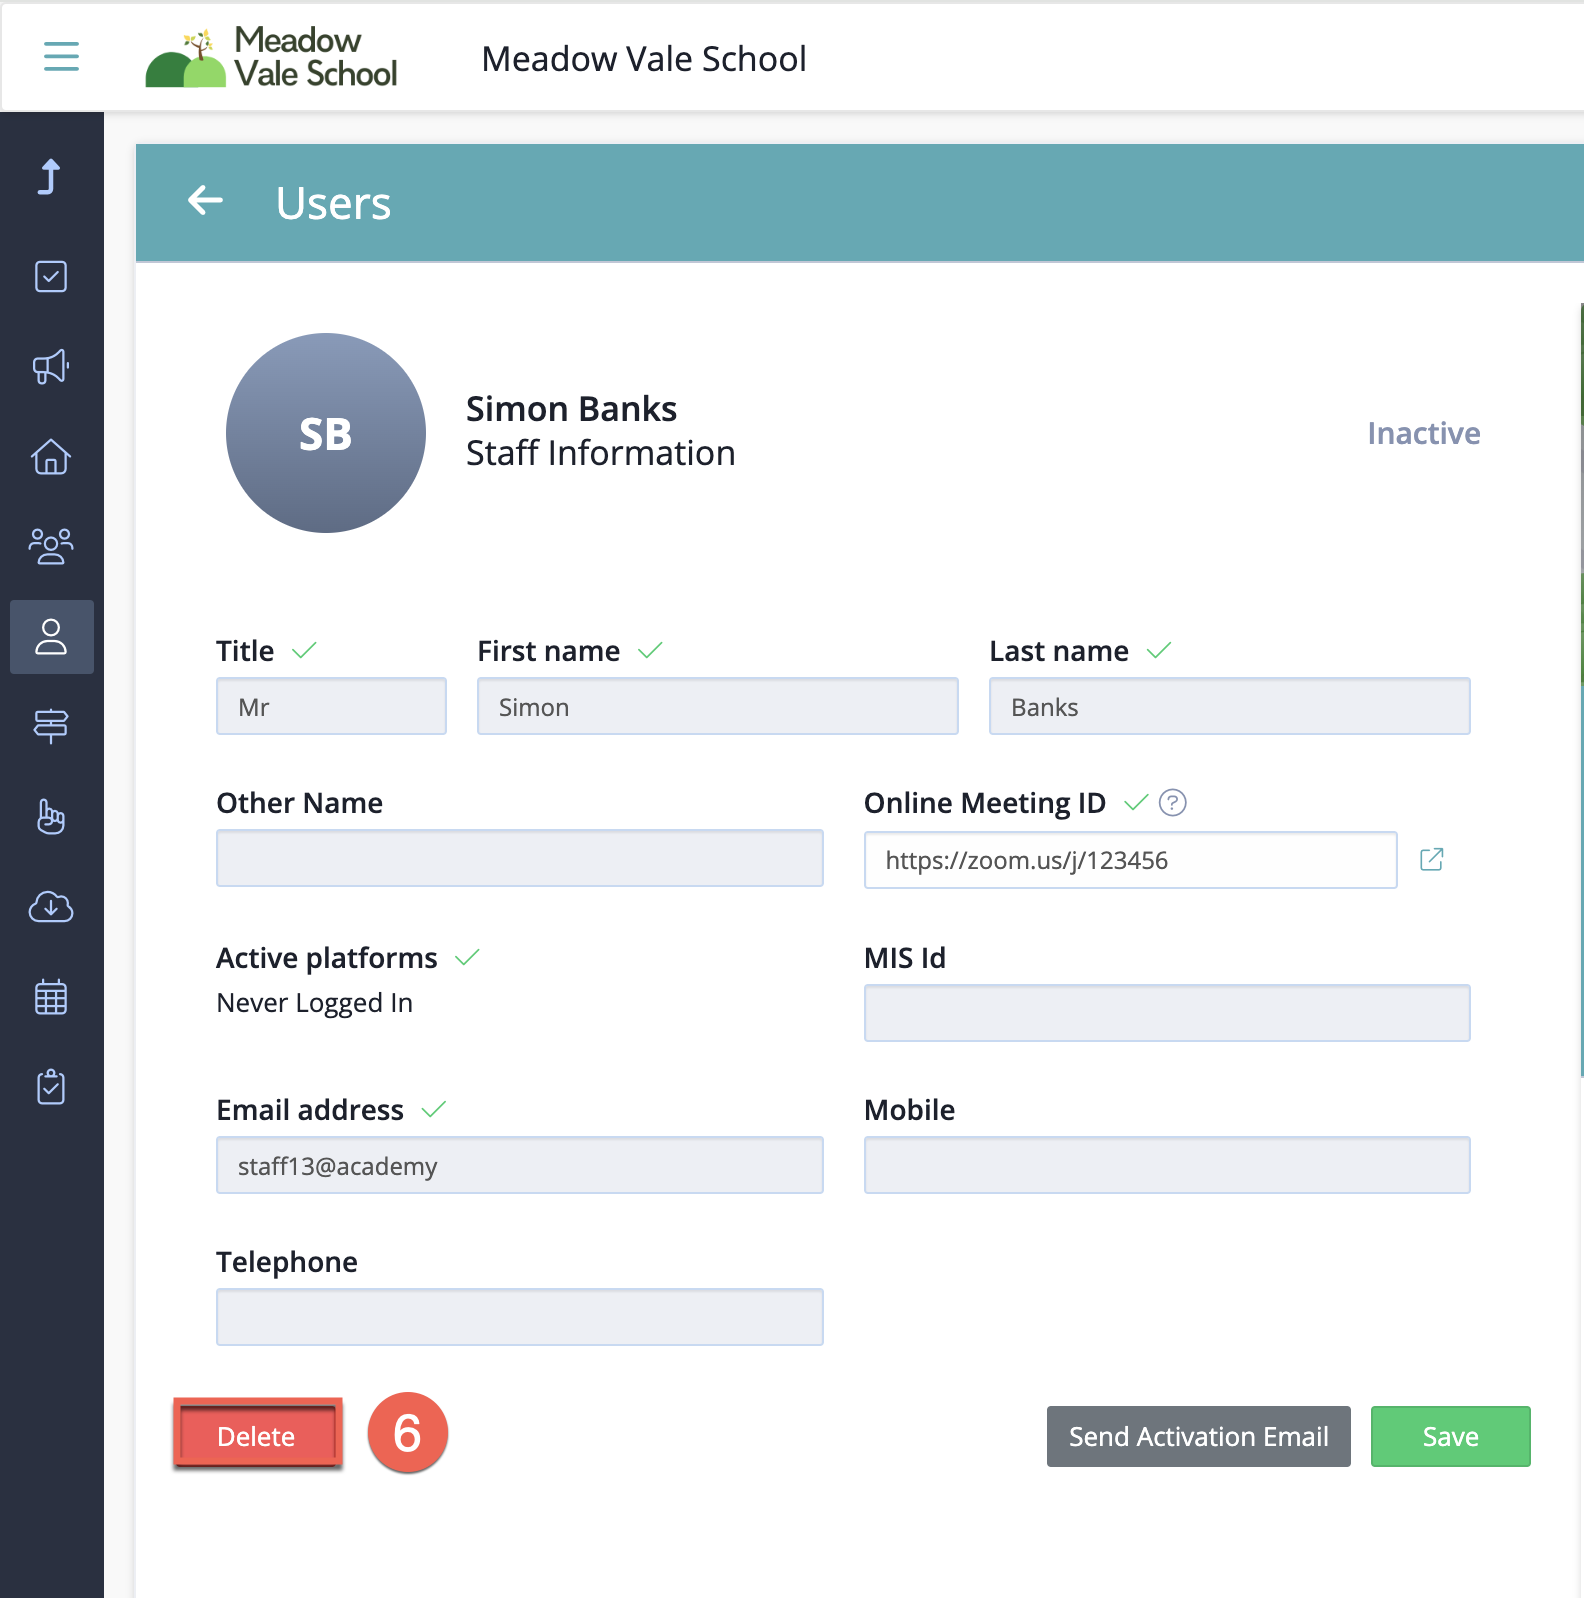The height and width of the screenshot is (1598, 1584).
Task: Focus the Mobile input field
Action: click(x=1166, y=1165)
